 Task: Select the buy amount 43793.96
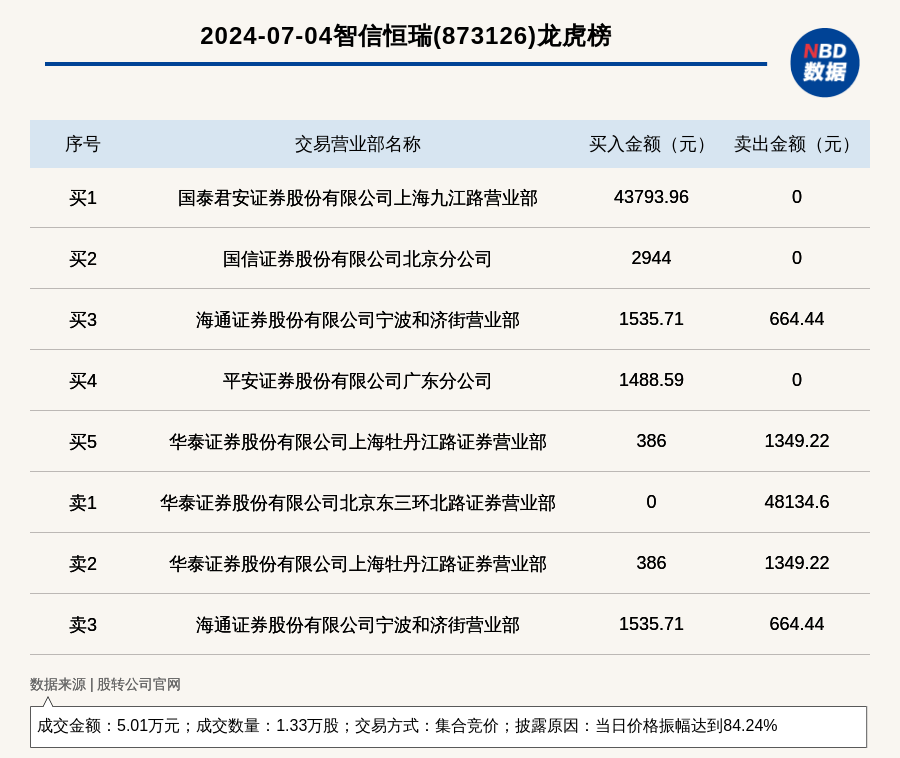[651, 197]
